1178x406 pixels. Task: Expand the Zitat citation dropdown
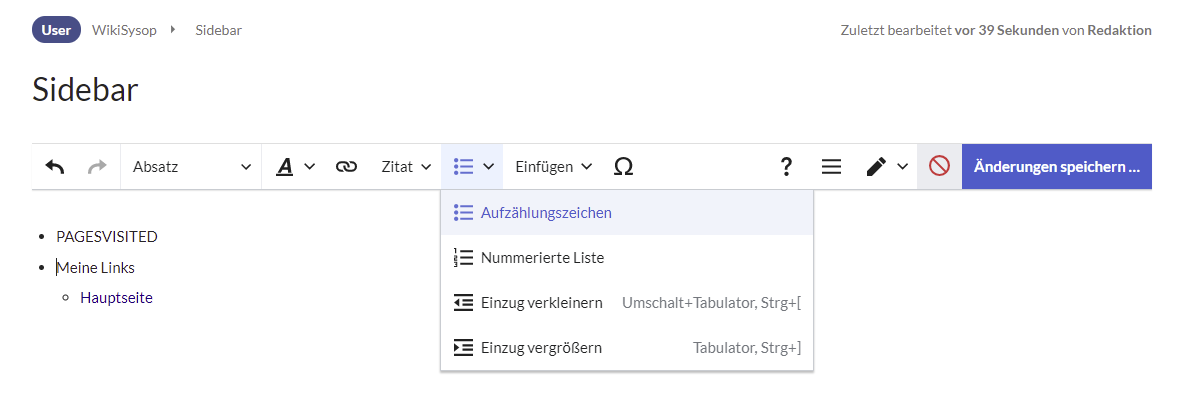coord(406,167)
